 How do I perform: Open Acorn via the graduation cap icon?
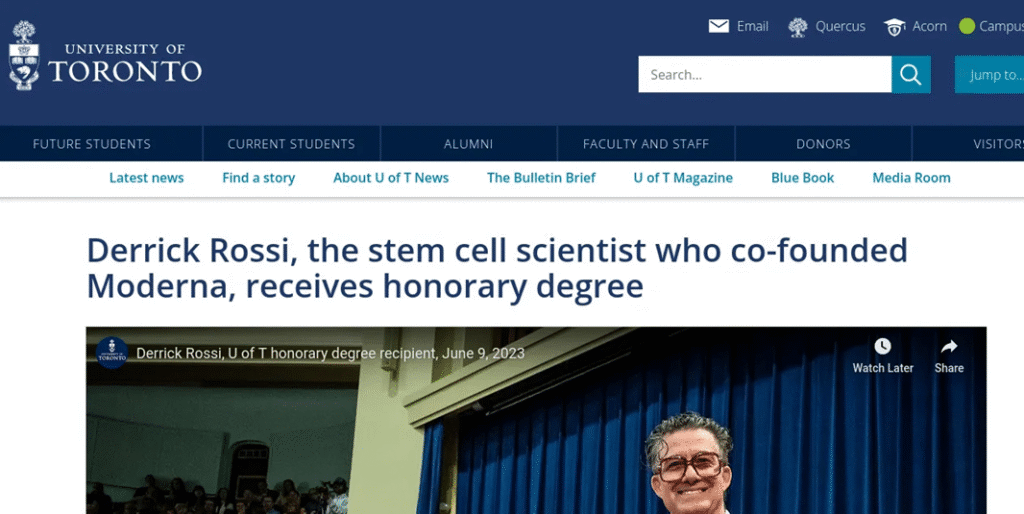point(894,27)
